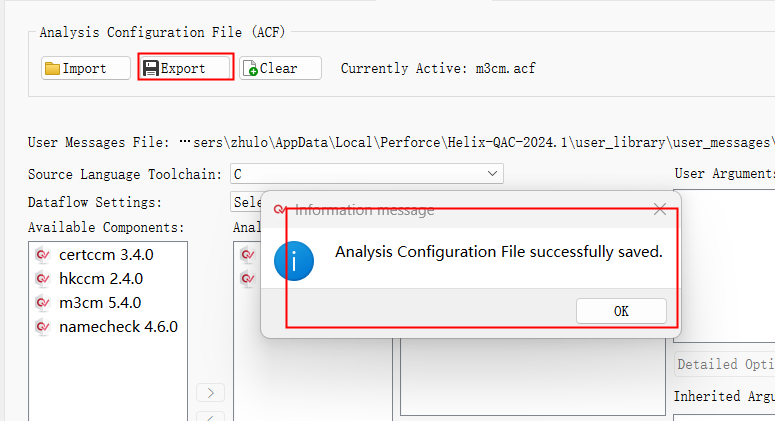
Task: Click the certccm 3.4.0 component icon
Action: 42,254
